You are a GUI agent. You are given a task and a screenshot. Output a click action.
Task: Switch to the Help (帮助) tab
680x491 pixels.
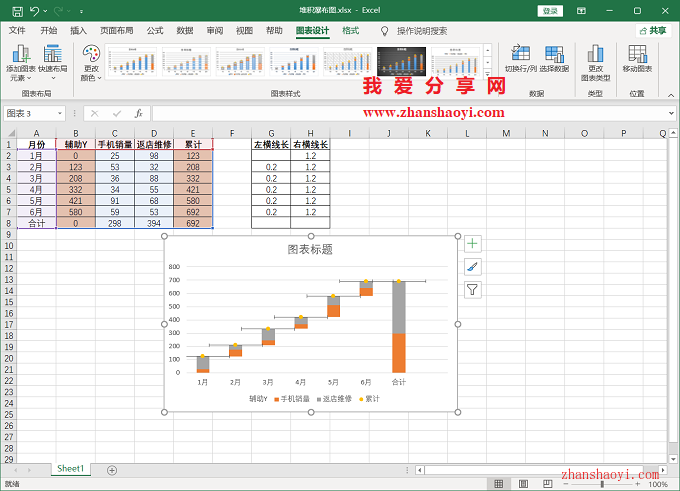[x=274, y=30]
